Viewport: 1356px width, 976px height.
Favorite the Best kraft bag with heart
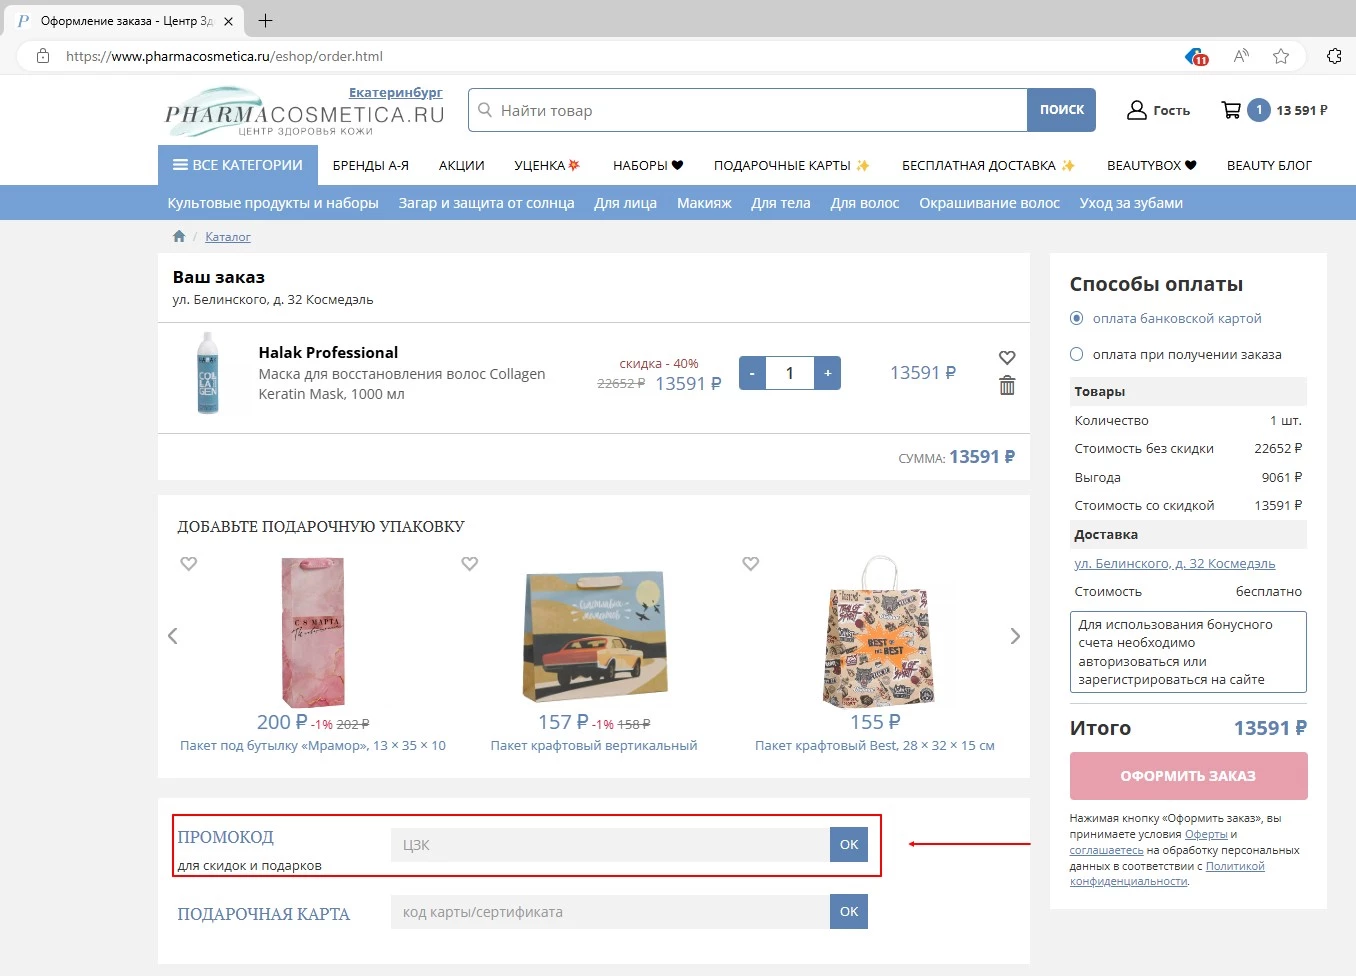pos(750,564)
